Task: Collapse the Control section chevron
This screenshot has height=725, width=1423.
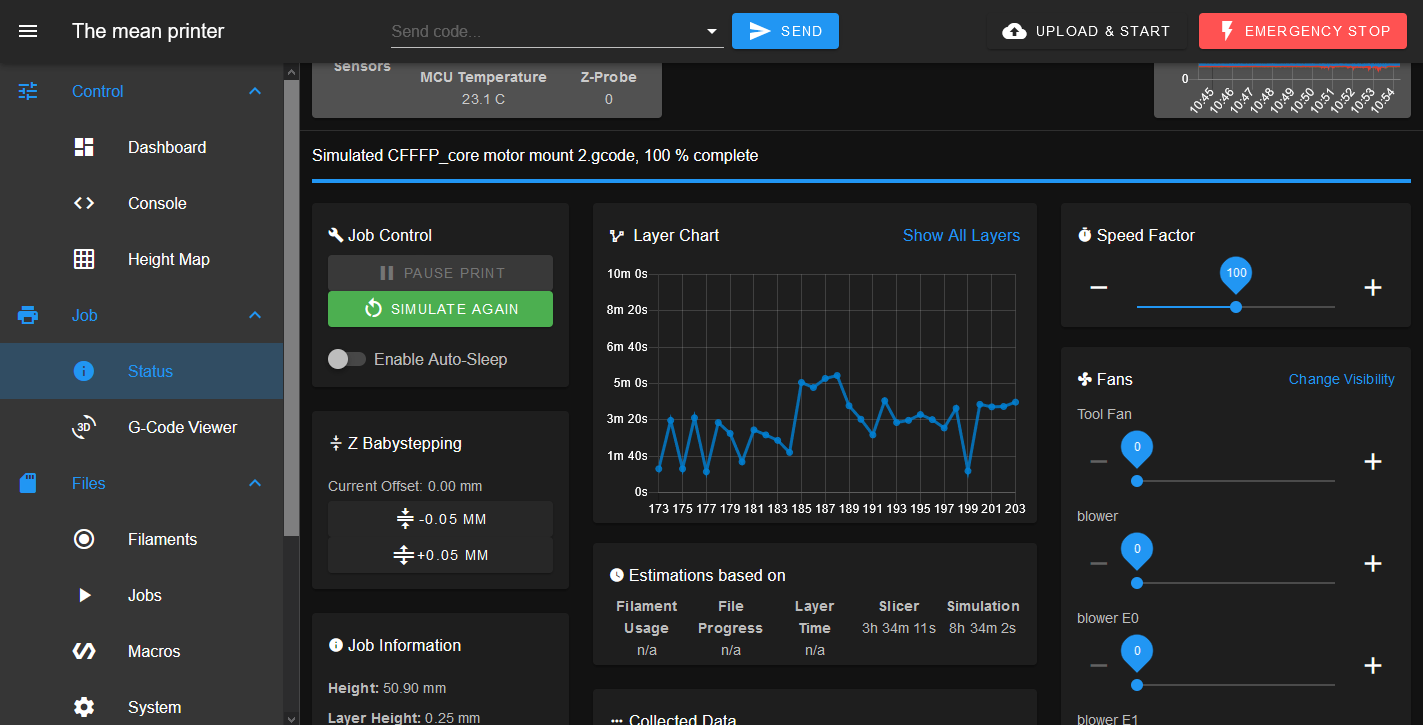Action: tap(255, 91)
